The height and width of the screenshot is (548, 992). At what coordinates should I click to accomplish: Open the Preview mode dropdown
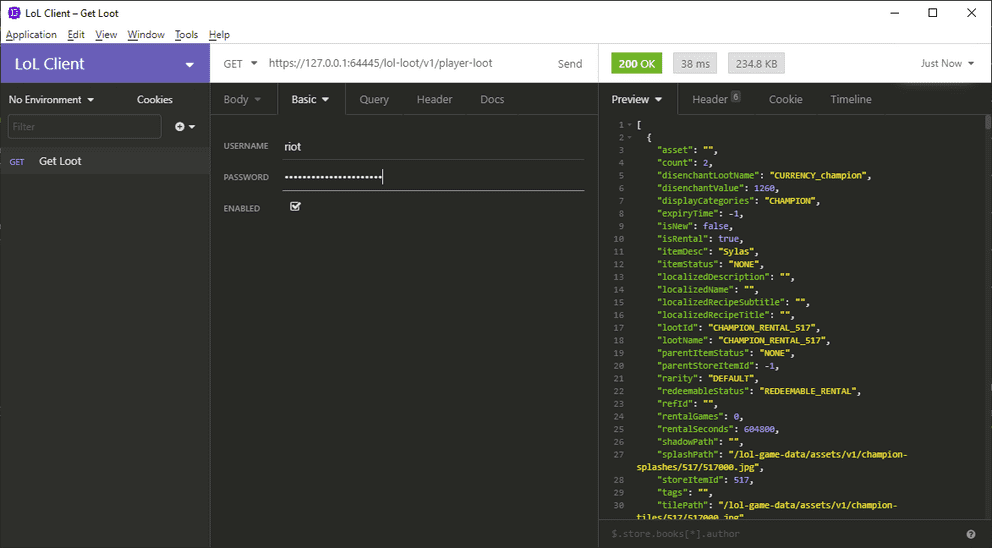coord(636,99)
